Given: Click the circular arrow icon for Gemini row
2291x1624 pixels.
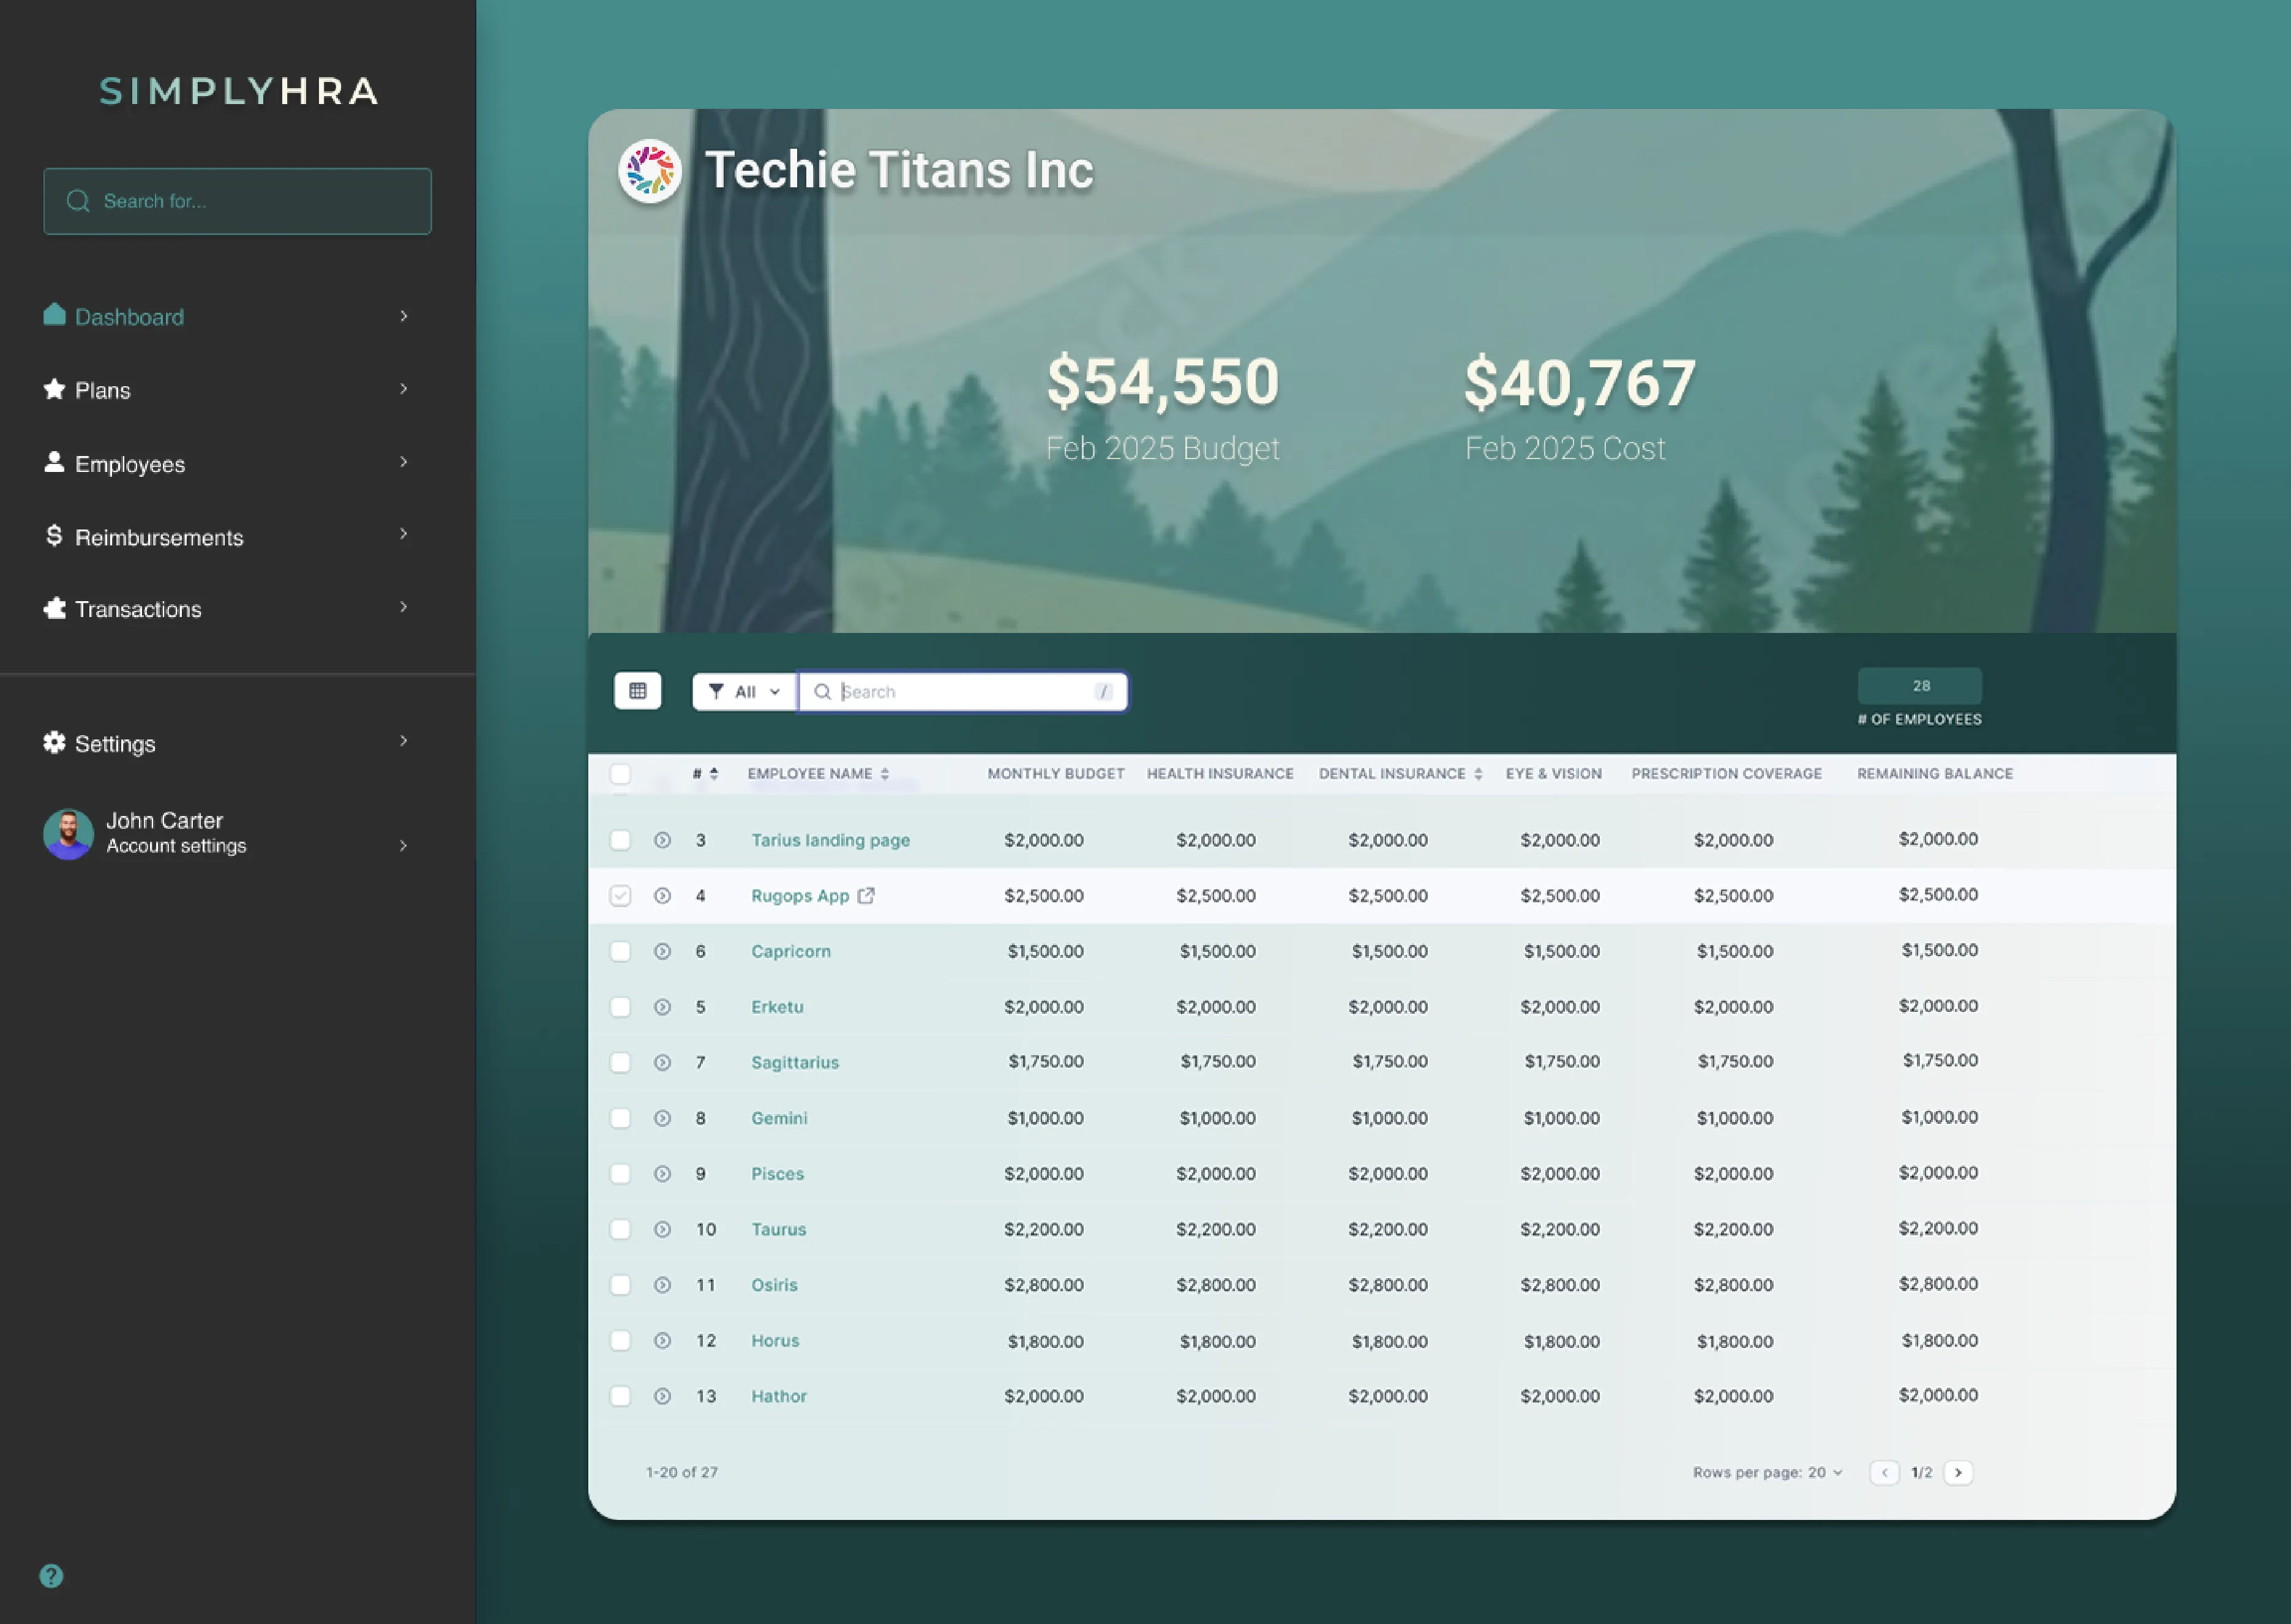Looking at the screenshot, I should (x=662, y=1118).
